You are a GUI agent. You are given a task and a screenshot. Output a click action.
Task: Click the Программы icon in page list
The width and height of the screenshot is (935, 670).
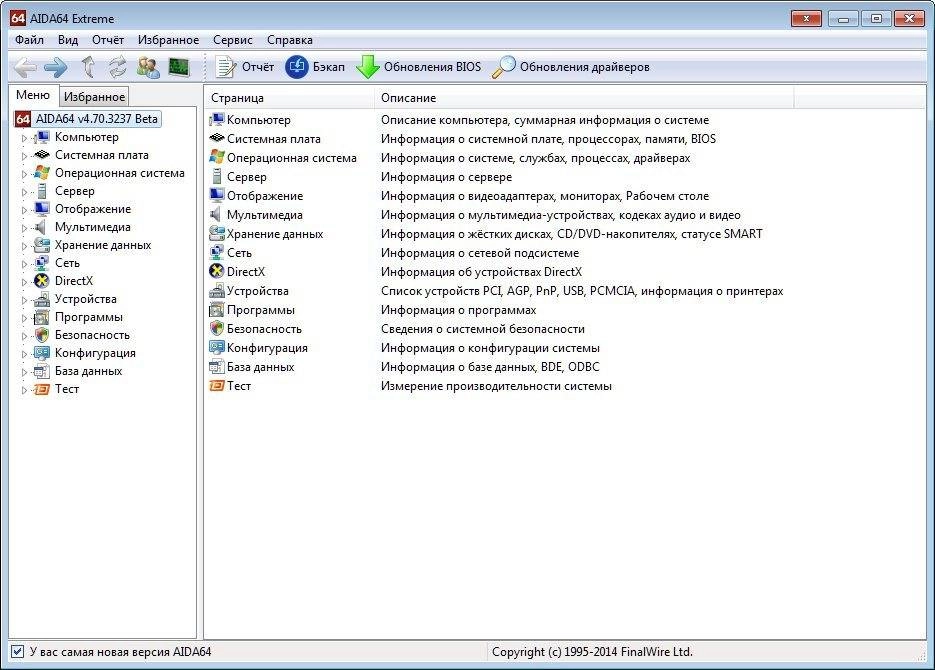click(x=216, y=310)
